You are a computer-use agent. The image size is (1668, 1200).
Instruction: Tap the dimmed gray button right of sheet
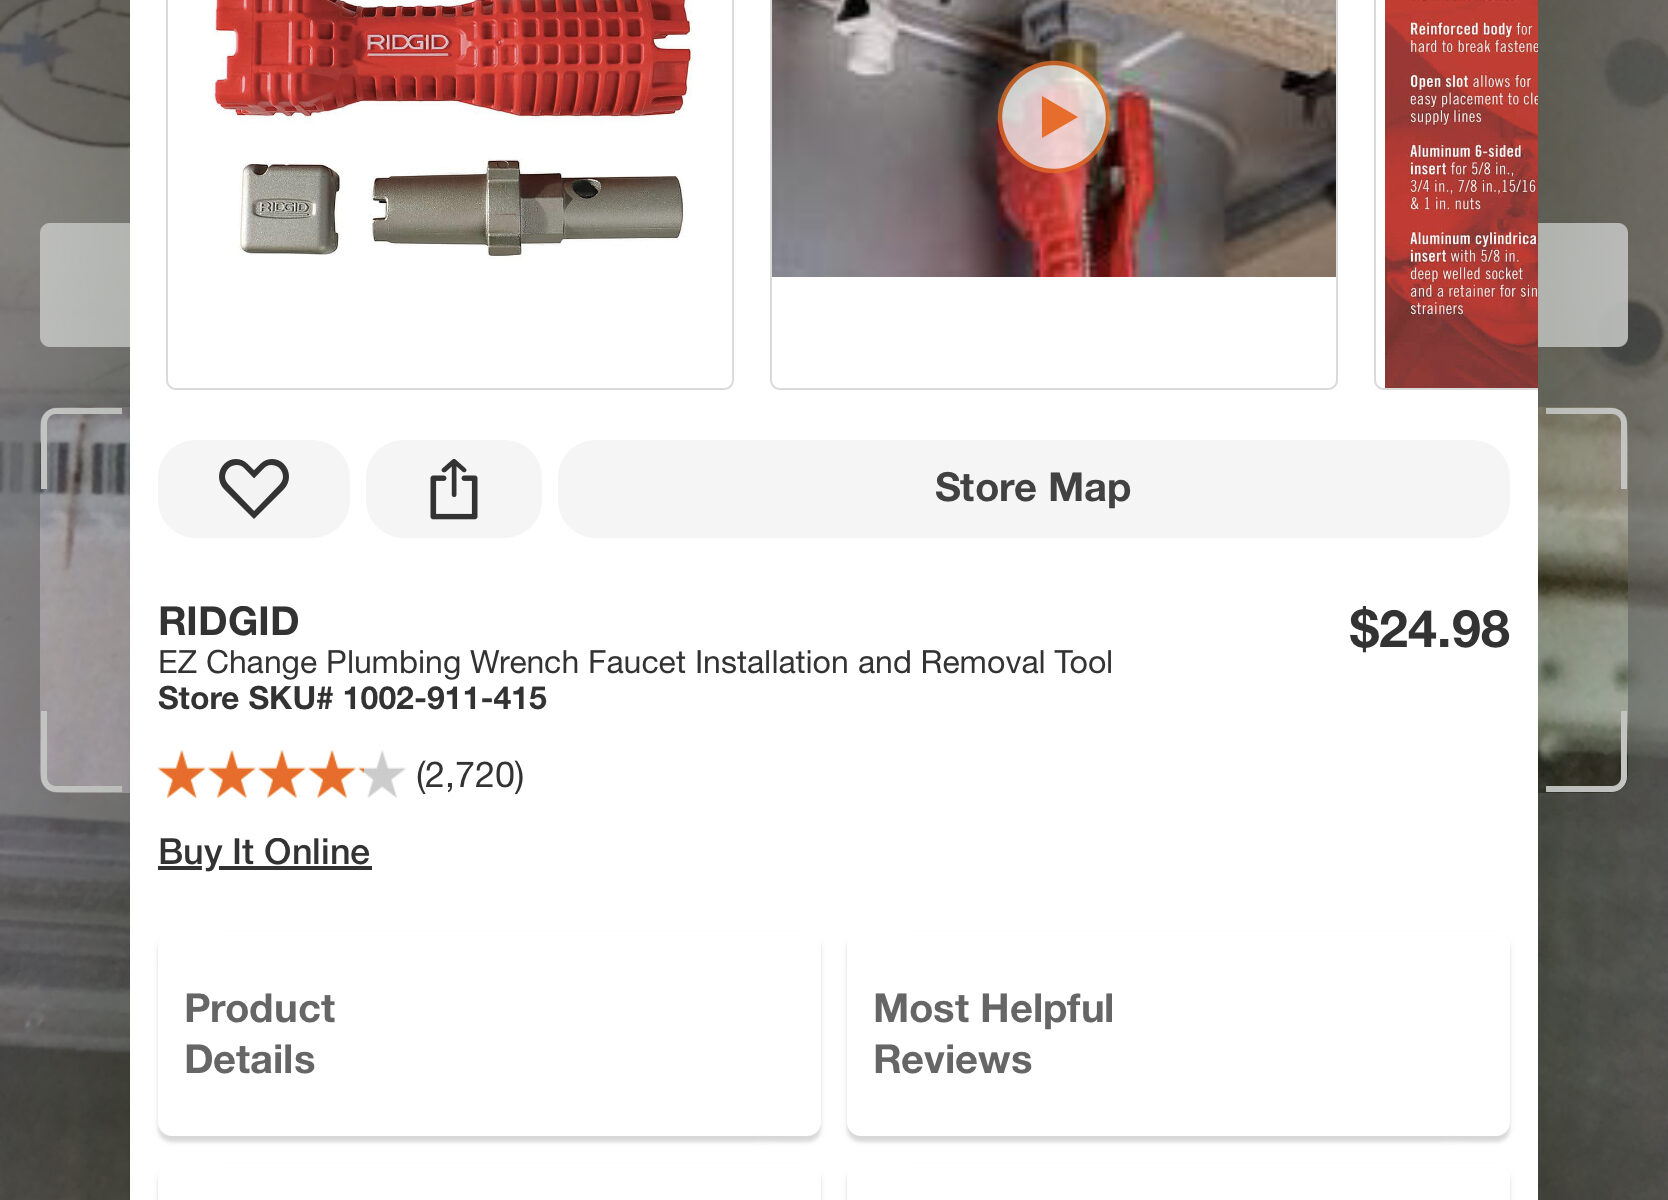point(1583,285)
